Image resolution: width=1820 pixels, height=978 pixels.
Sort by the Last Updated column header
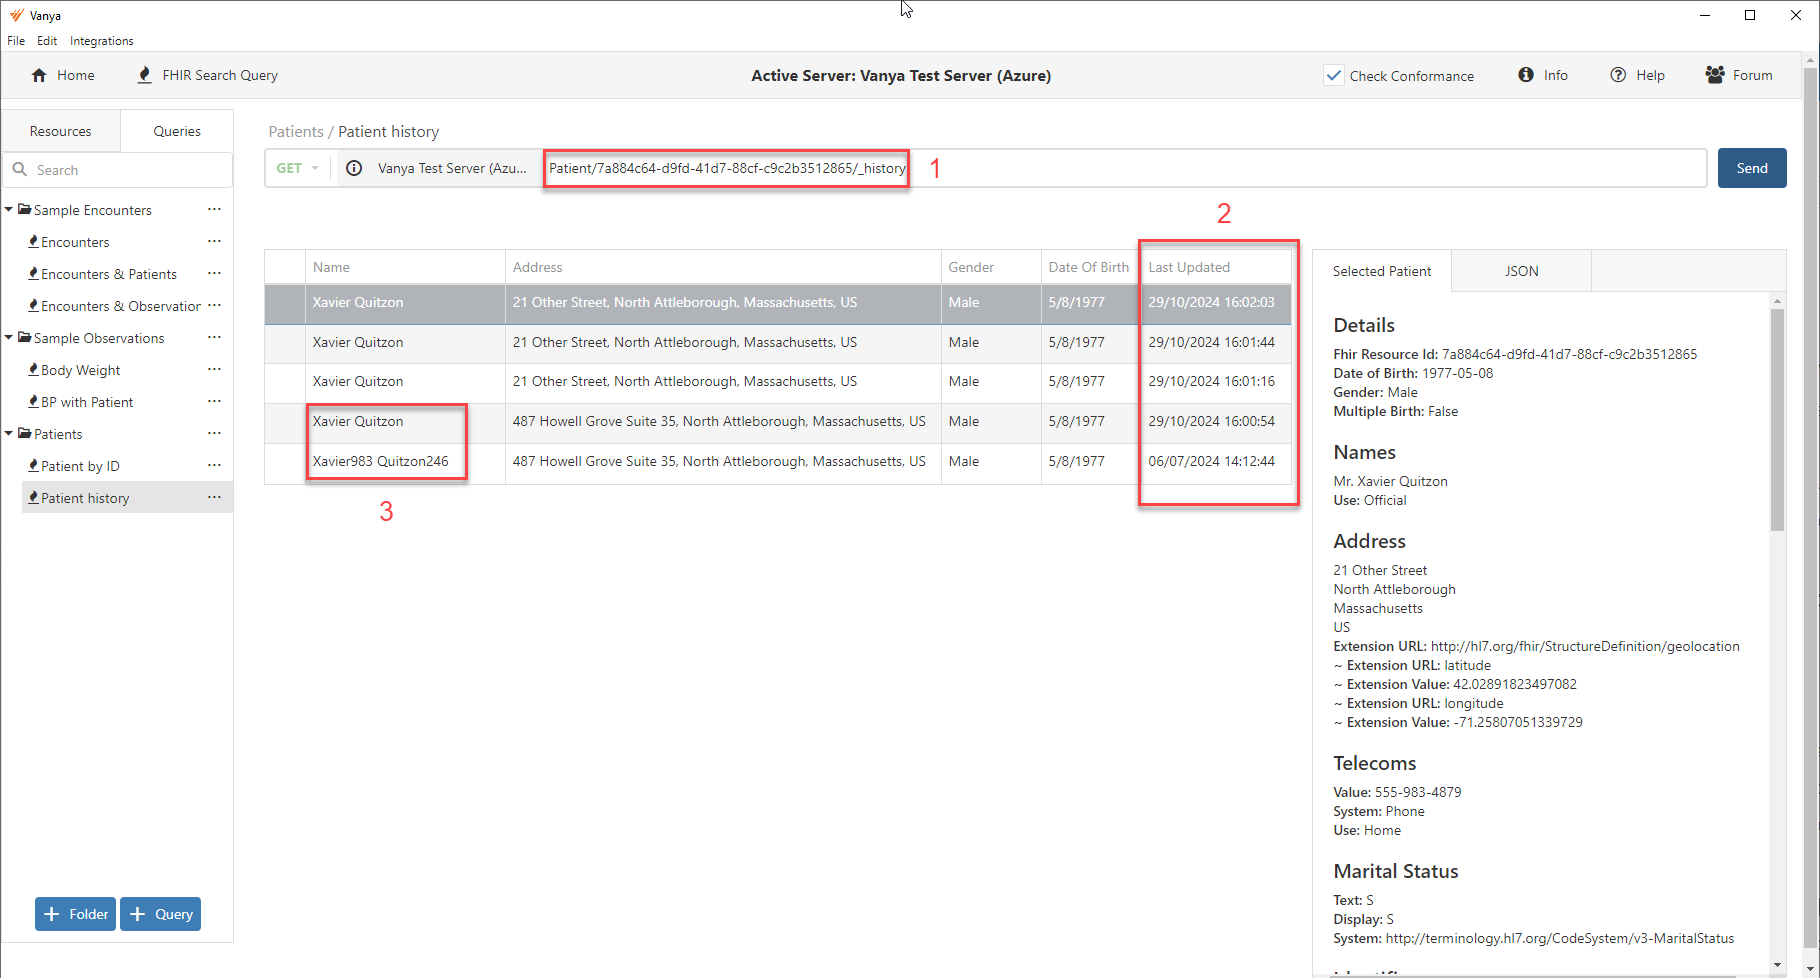tap(1215, 267)
